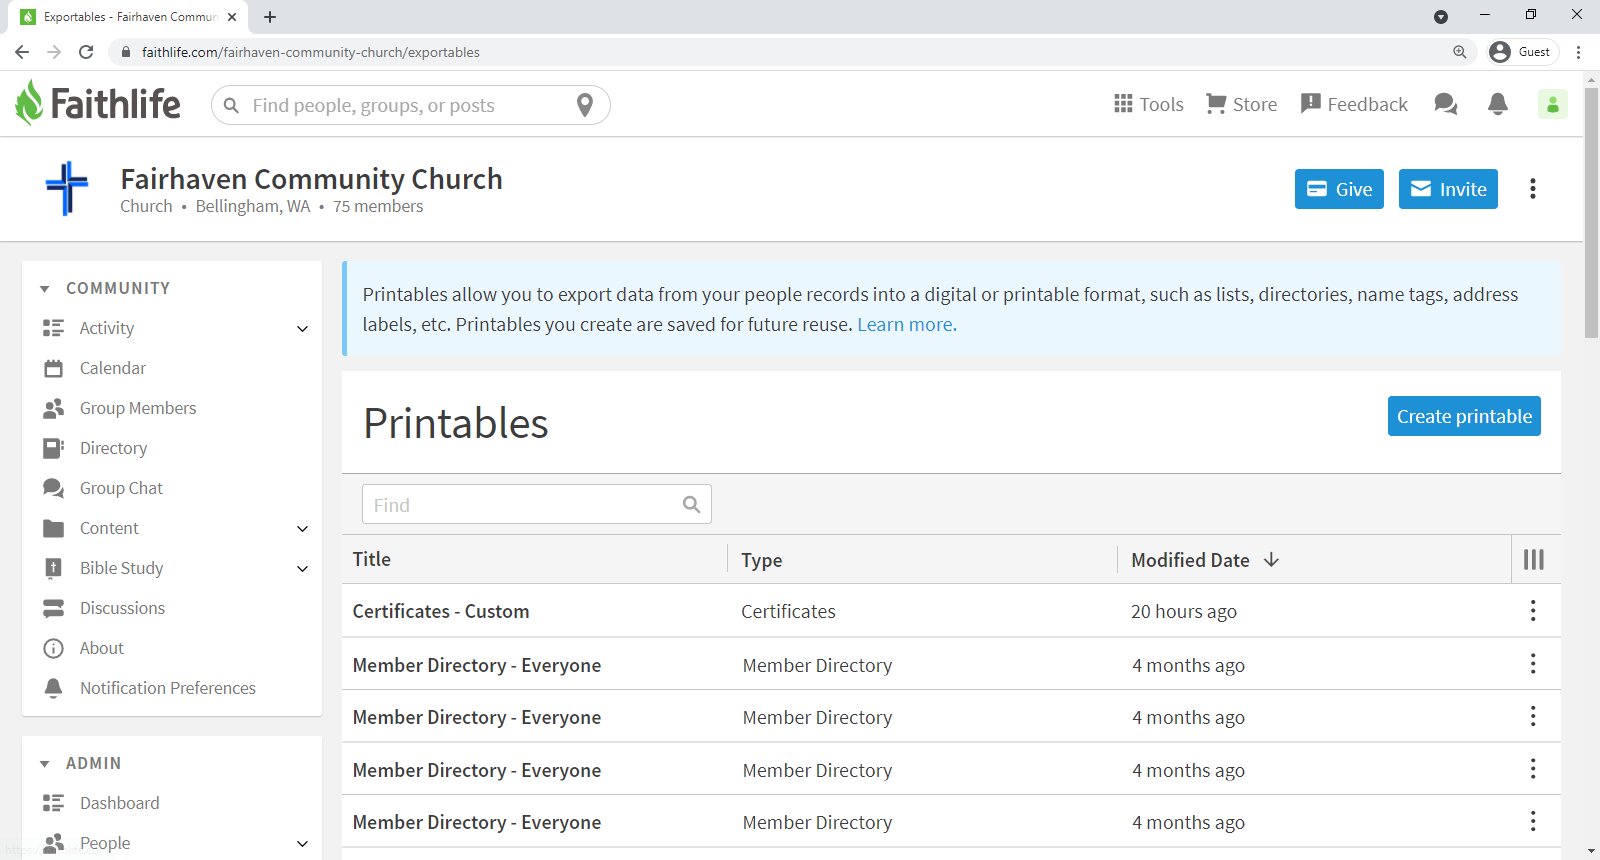
Task: Click the 20 hours ago cell
Action: pos(1184,611)
